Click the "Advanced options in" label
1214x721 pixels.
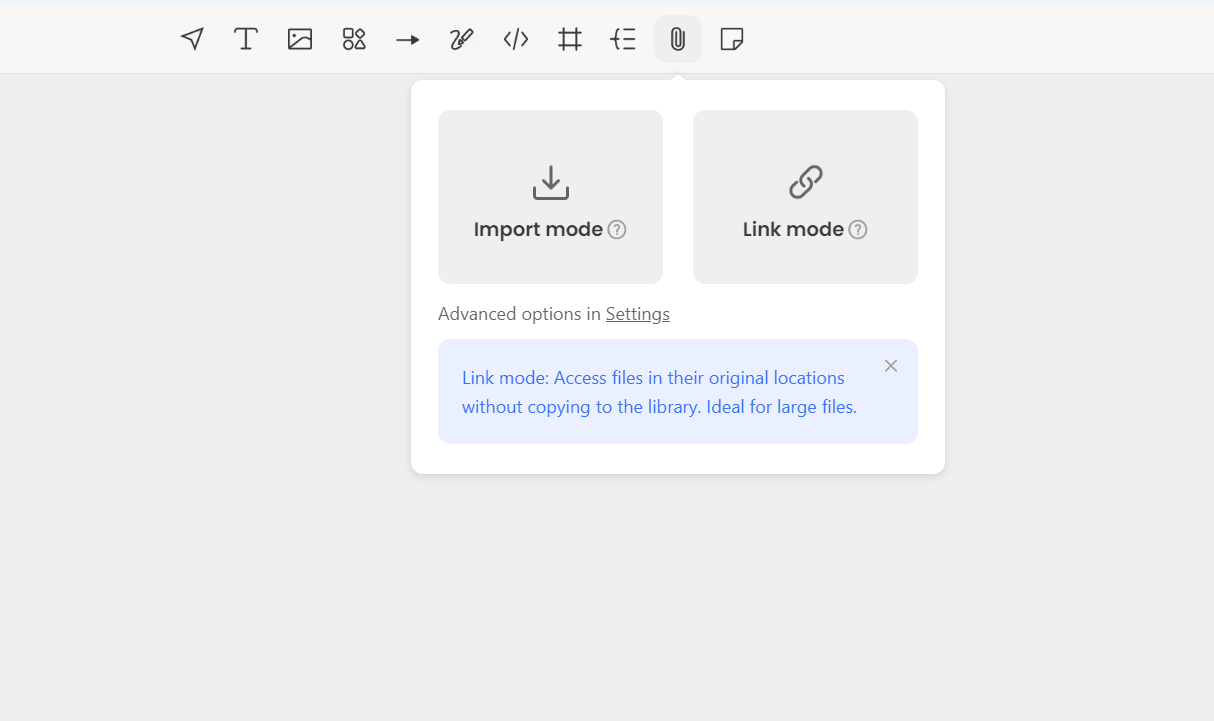(x=520, y=314)
